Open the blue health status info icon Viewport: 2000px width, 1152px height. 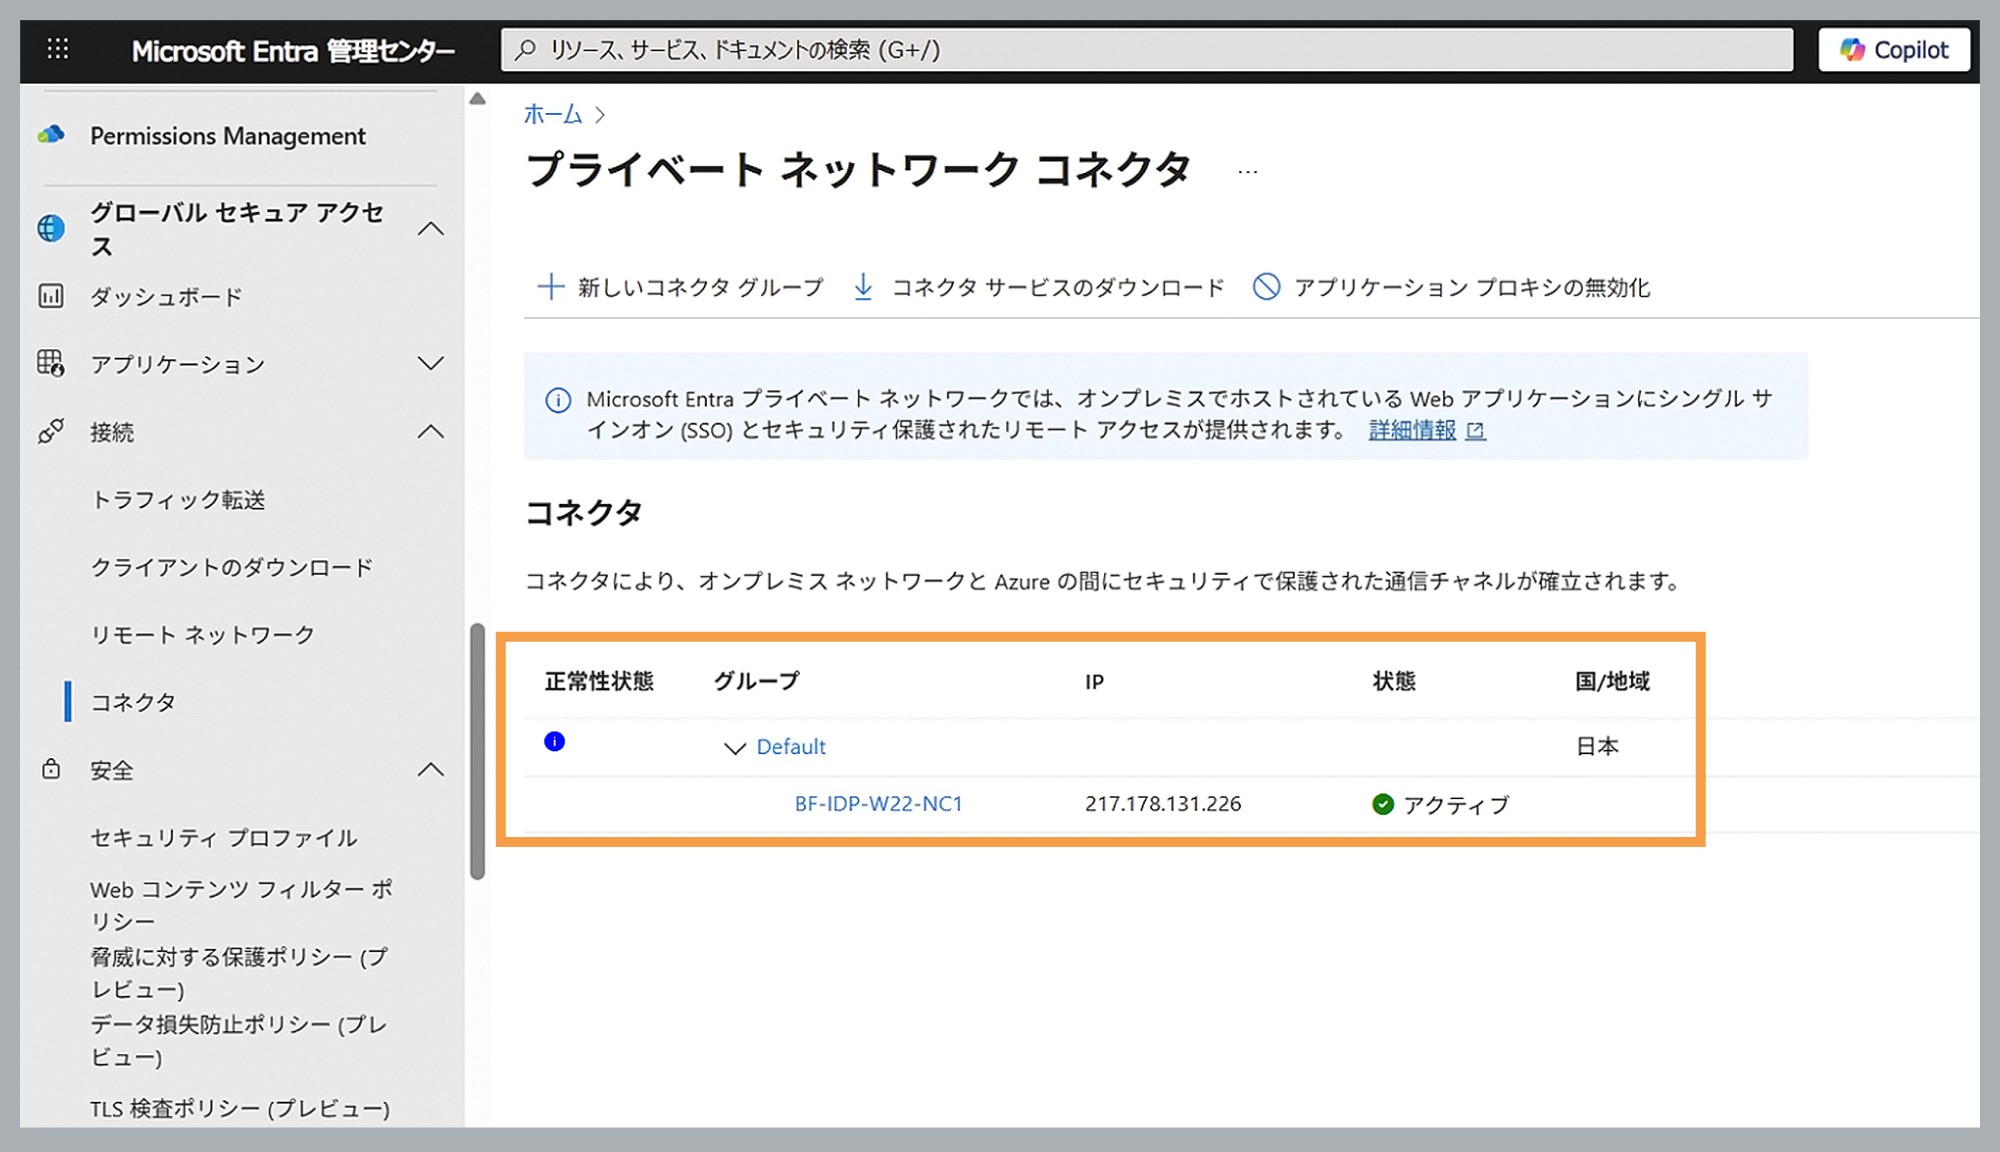coord(553,742)
